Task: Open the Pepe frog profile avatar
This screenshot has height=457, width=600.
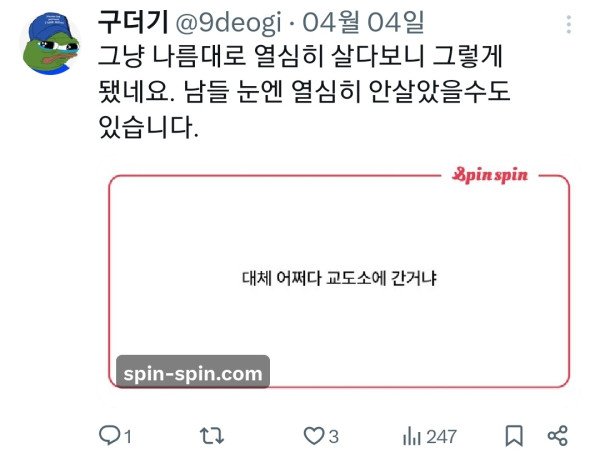Action: pyautogui.click(x=51, y=43)
